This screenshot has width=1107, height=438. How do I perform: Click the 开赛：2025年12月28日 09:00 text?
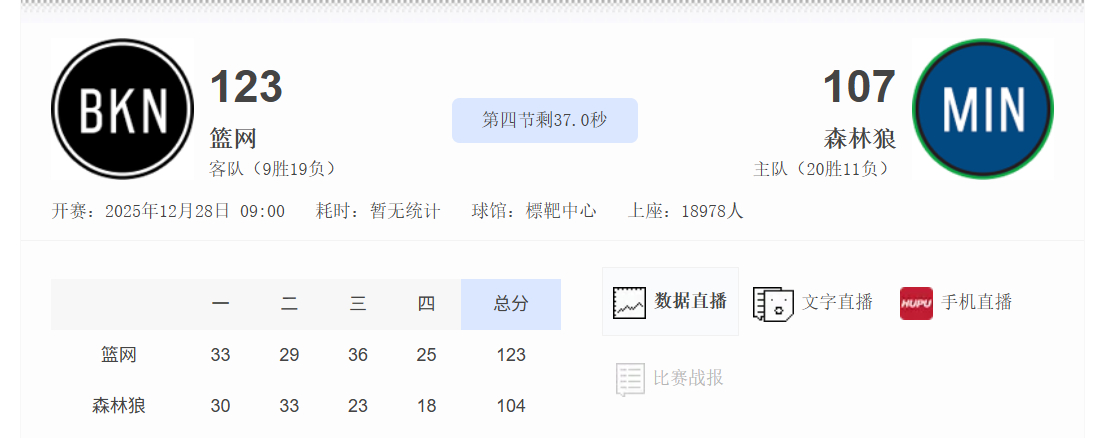click(x=168, y=211)
